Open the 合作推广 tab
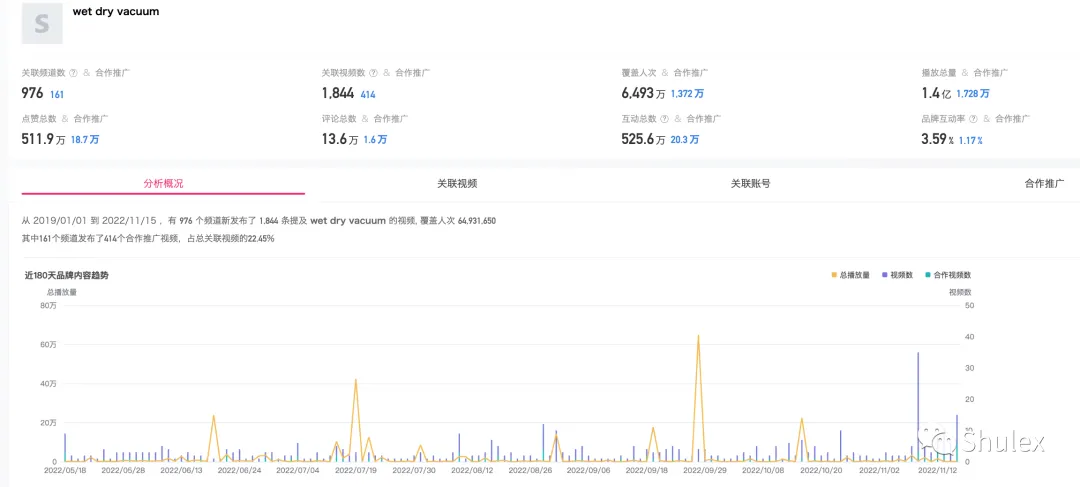 [x=1044, y=184]
